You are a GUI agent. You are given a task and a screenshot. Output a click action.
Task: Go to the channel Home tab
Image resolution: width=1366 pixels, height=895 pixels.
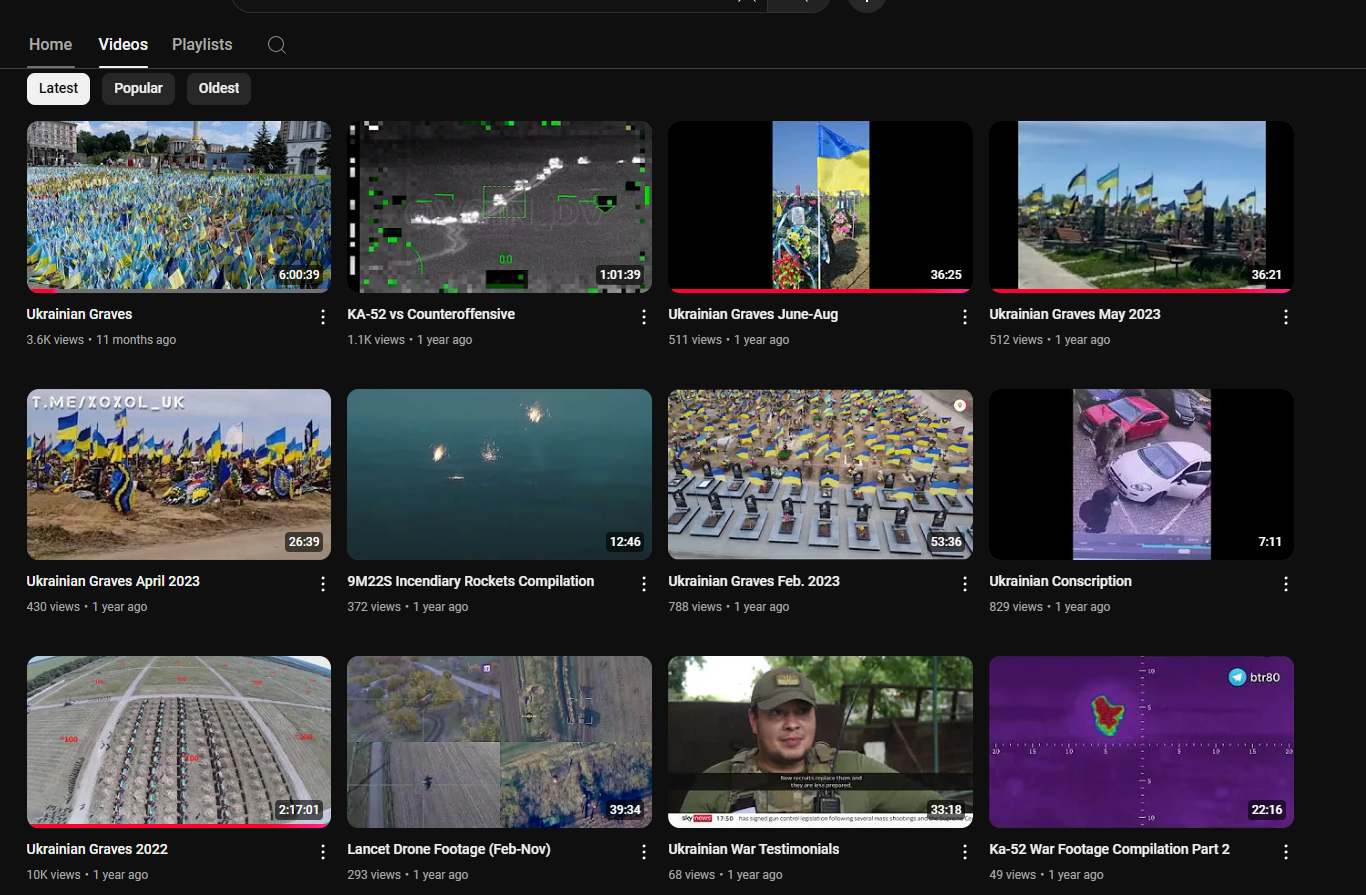pos(51,45)
